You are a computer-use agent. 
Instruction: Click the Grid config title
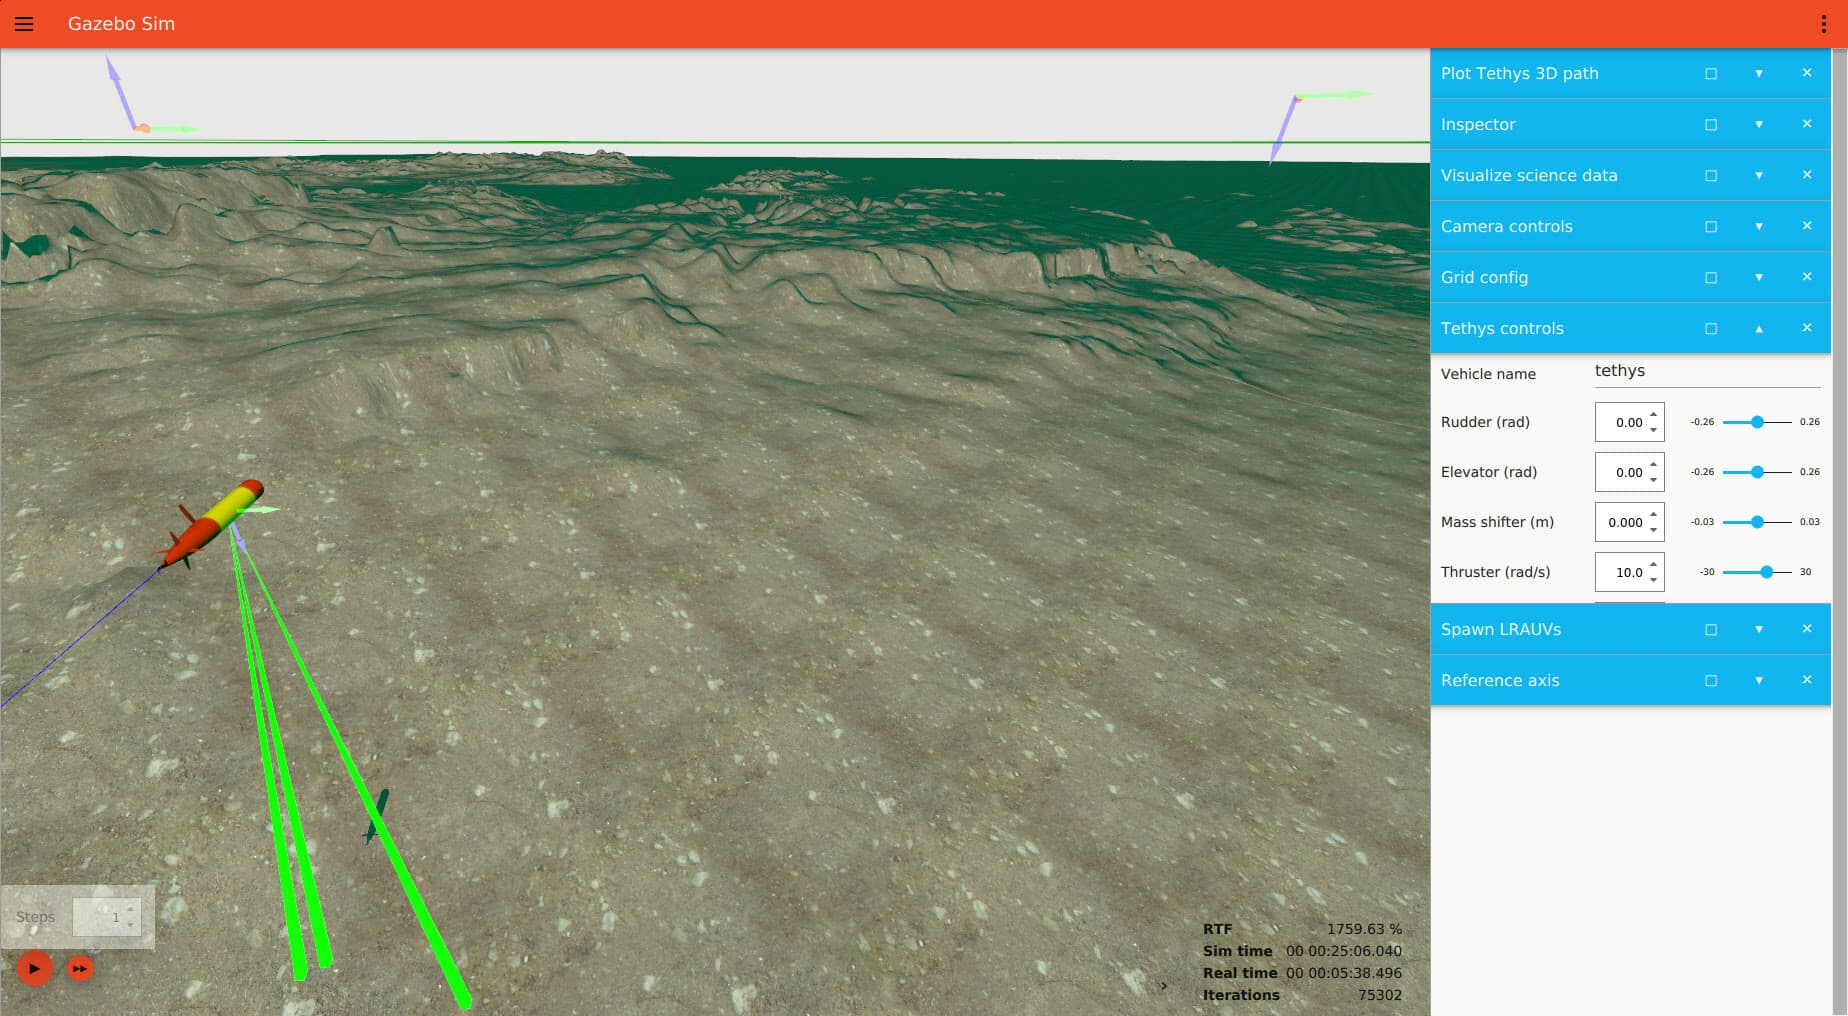pyautogui.click(x=1484, y=277)
